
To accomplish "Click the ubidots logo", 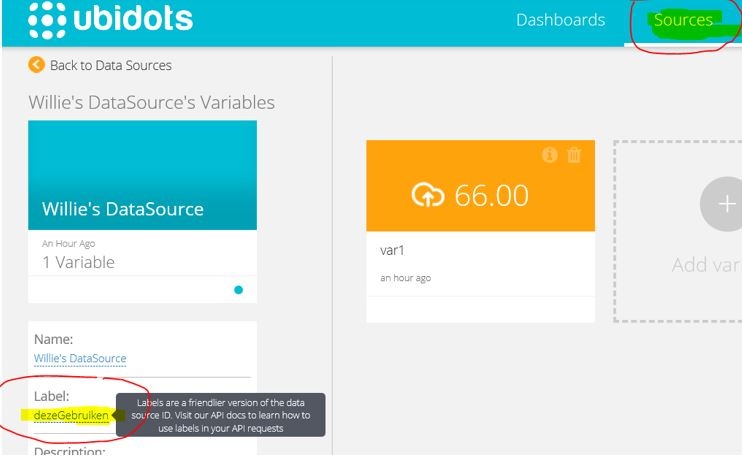I will [x=110, y=20].
